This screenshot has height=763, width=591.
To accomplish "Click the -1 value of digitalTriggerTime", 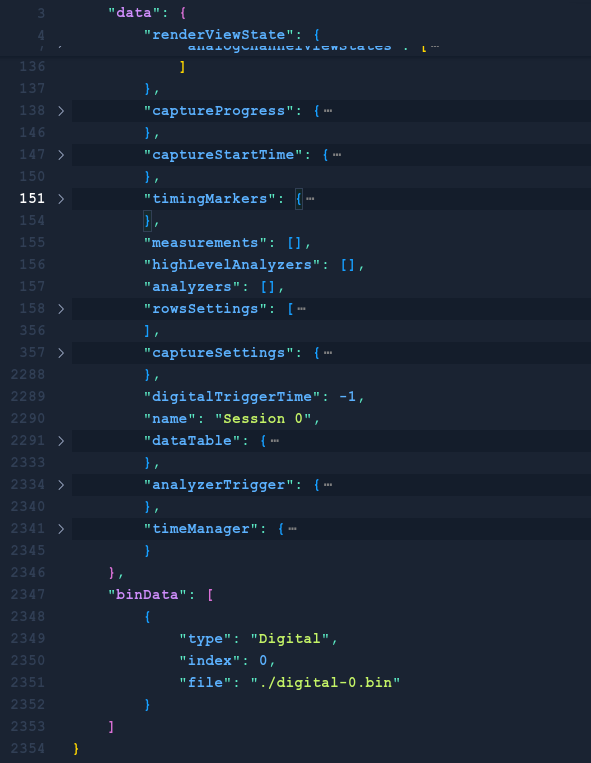I will 348,397.
